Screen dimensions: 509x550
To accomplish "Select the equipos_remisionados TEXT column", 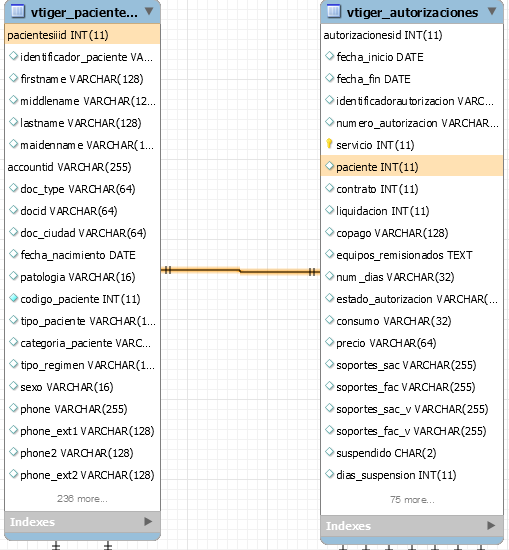I will click(x=412, y=255).
